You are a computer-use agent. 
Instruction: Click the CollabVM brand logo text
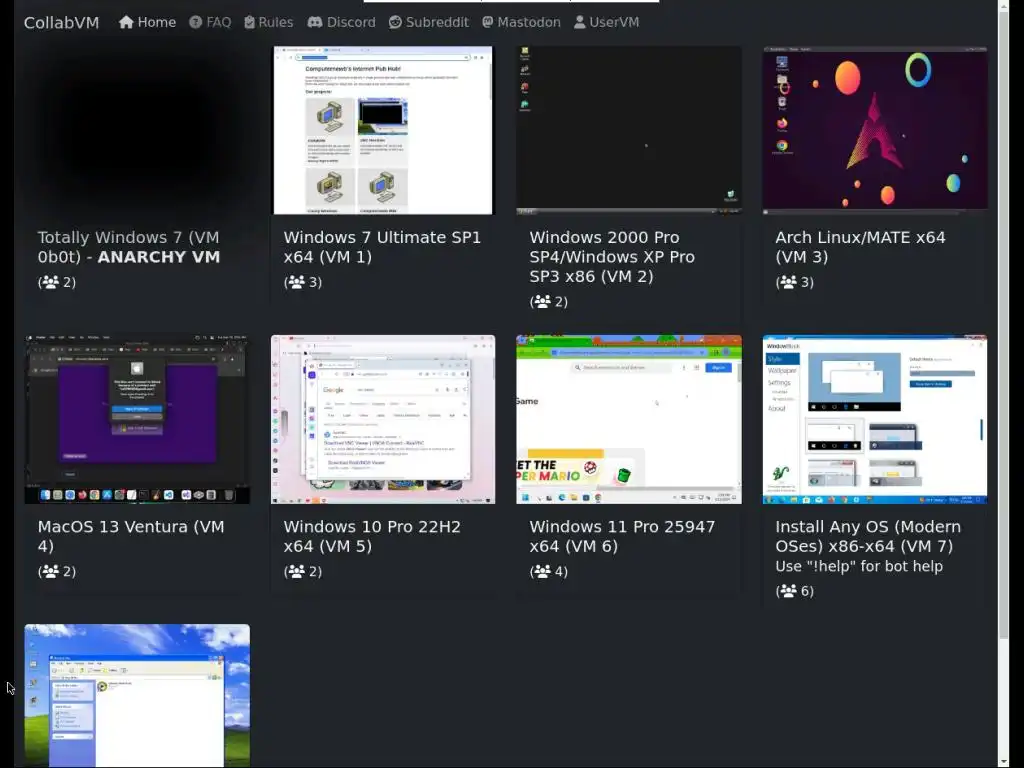click(x=61, y=23)
